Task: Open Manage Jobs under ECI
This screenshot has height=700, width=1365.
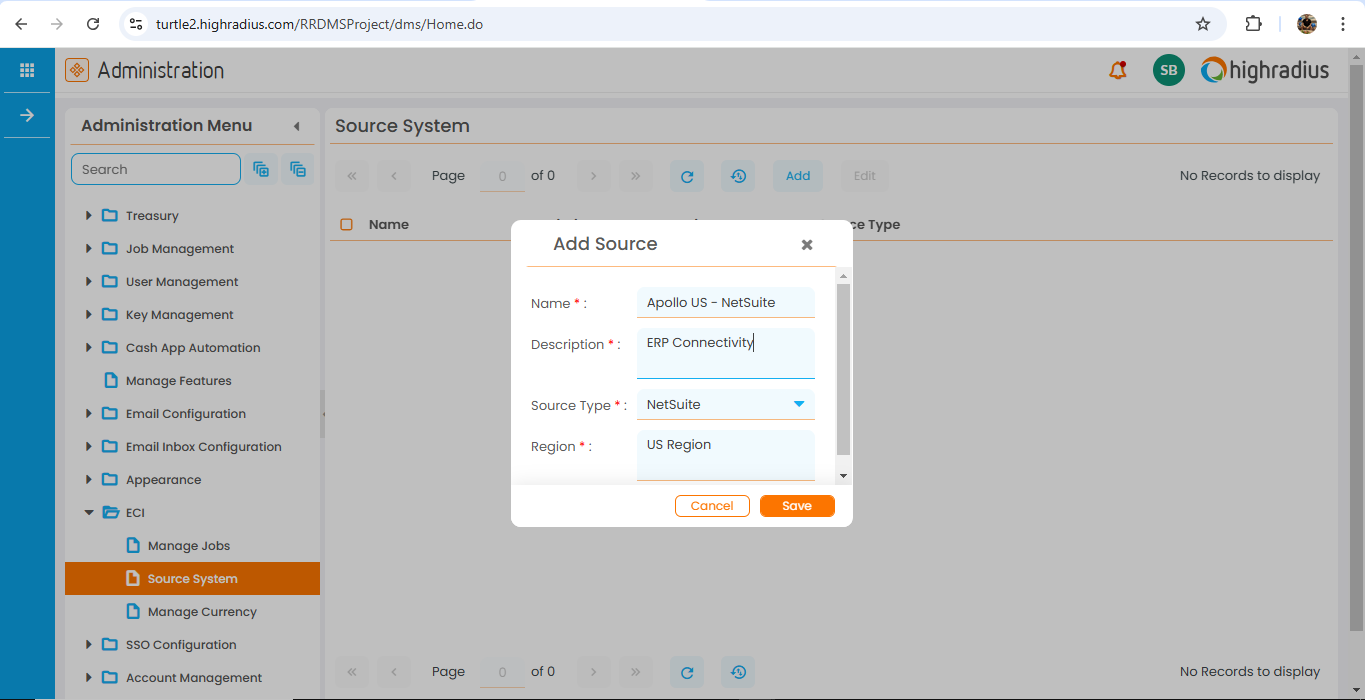Action: [x=188, y=546]
